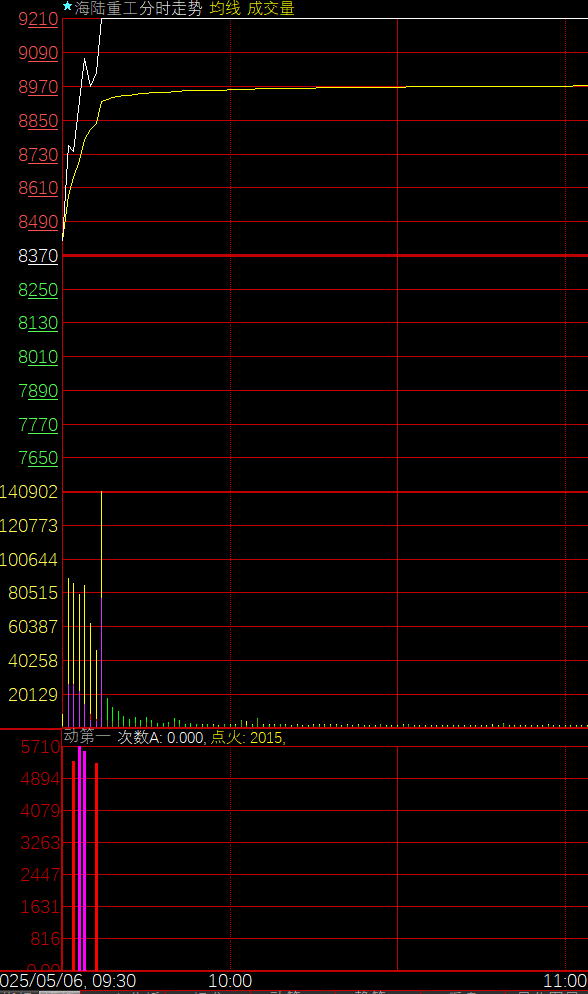Click the 动第一 indicator name label

[87, 737]
